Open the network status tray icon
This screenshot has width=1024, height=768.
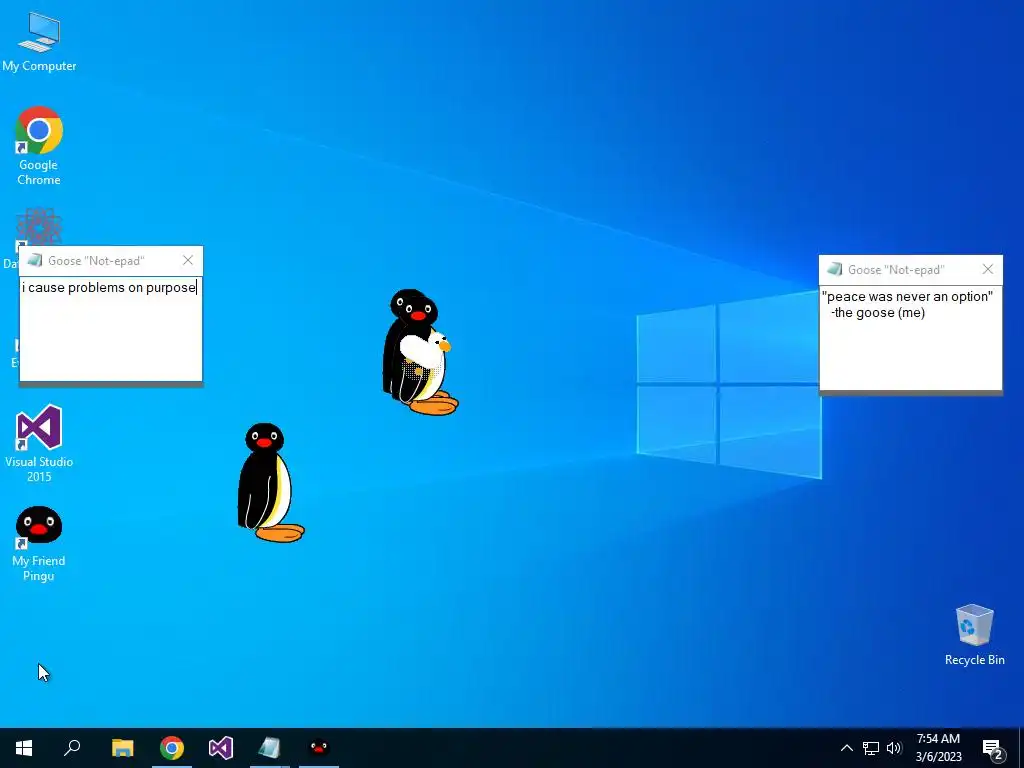871,748
